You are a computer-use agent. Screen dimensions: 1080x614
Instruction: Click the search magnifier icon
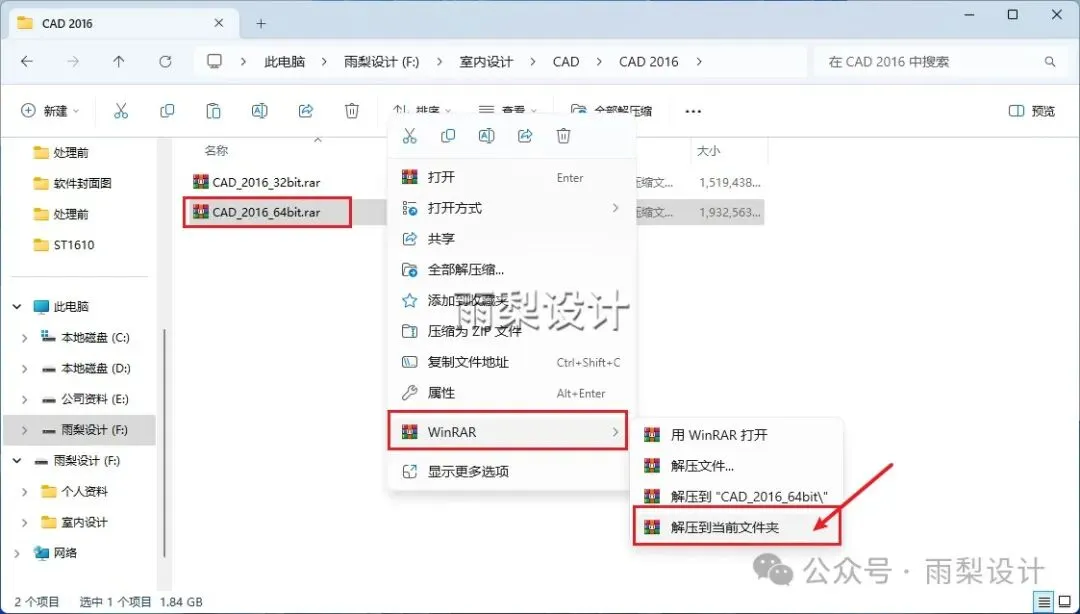click(1050, 62)
